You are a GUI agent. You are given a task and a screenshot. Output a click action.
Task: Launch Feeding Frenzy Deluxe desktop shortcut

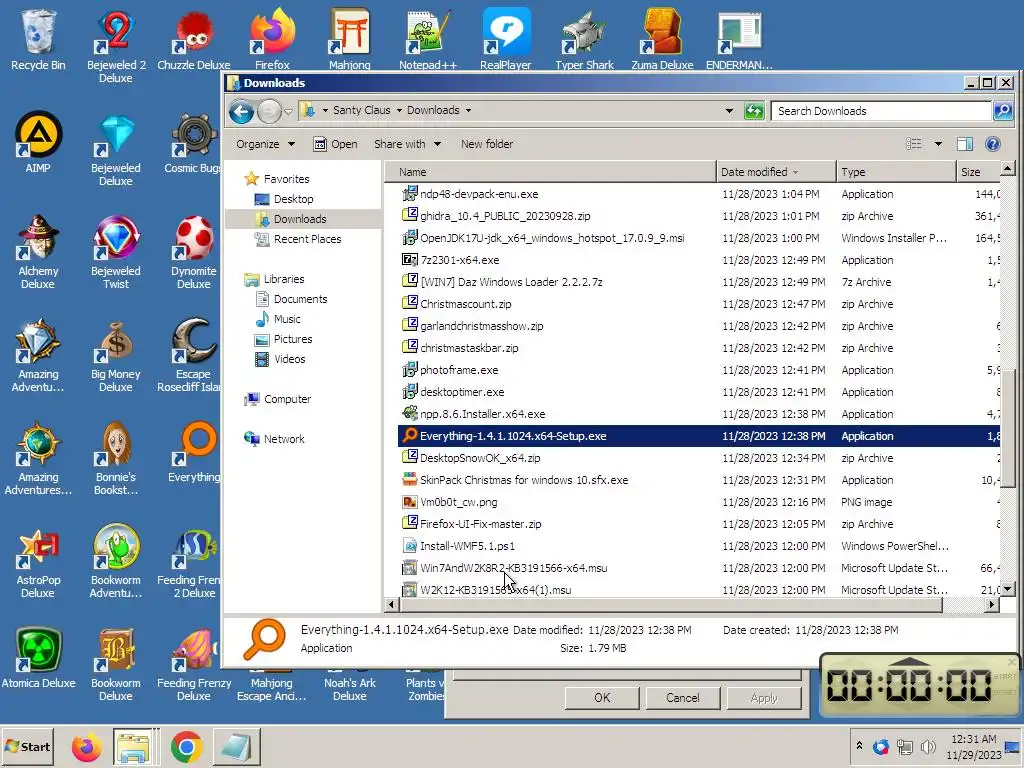pyautogui.click(x=193, y=665)
